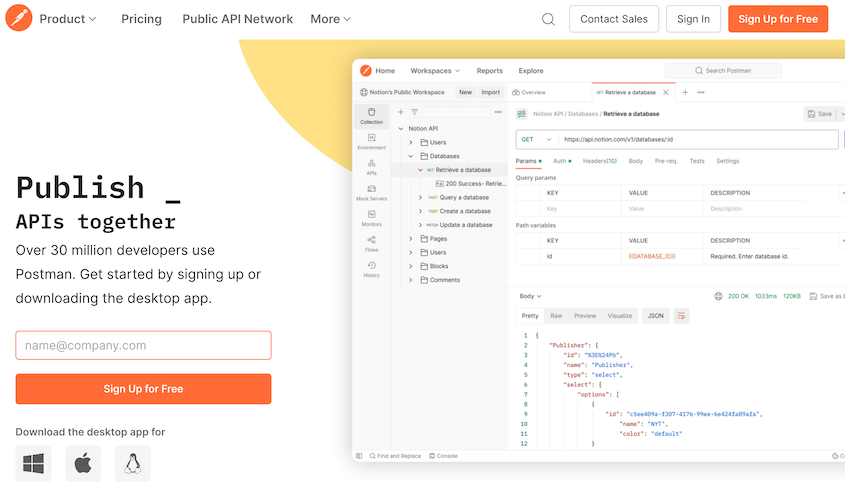The height and width of the screenshot is (495, 845).
Task: Open the Reports menu item in the app
Action: pos(489,71)
